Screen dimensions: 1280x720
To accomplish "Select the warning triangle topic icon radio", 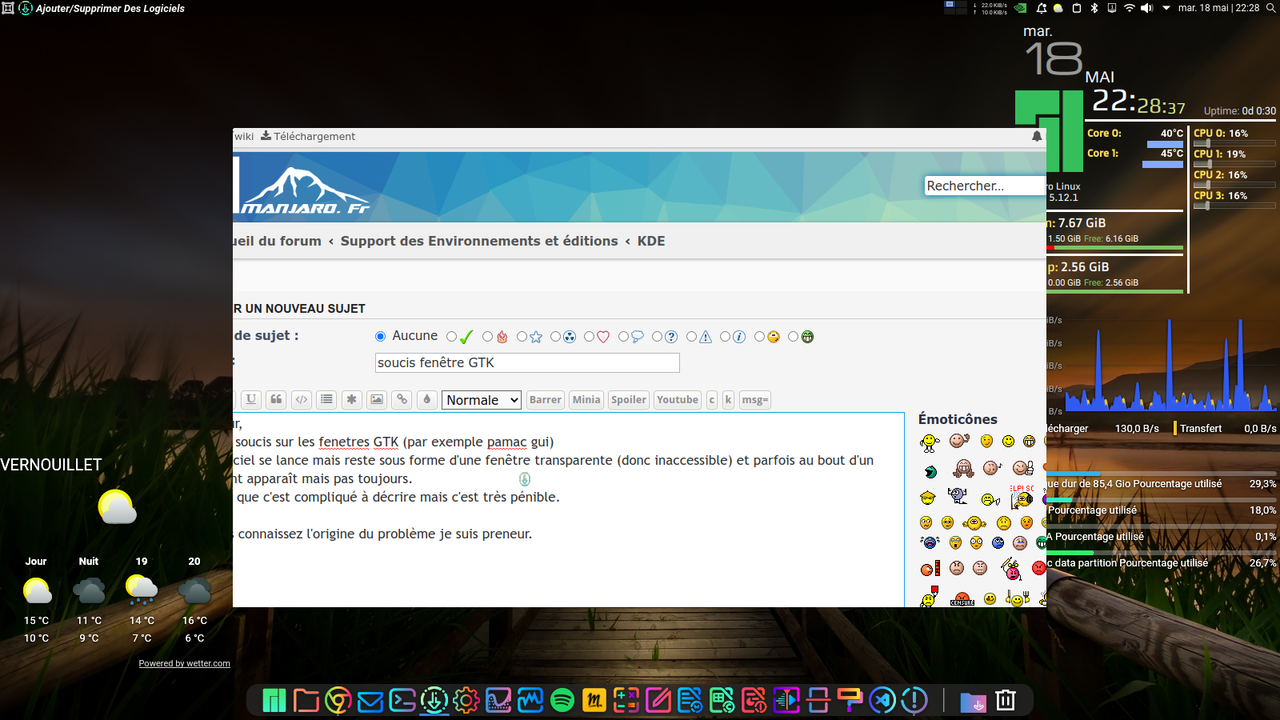I will [x=692, y=337].
